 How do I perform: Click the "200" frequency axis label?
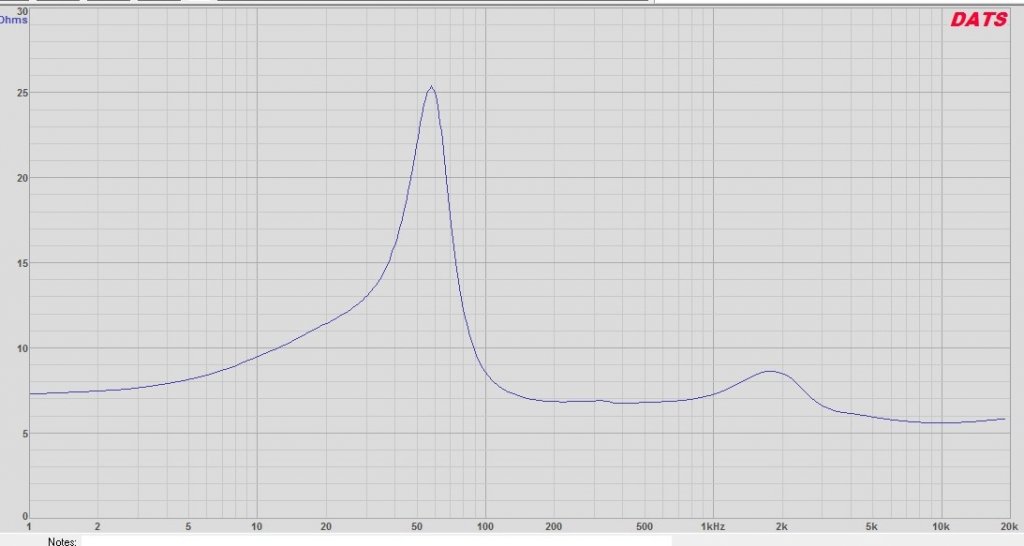553,526
